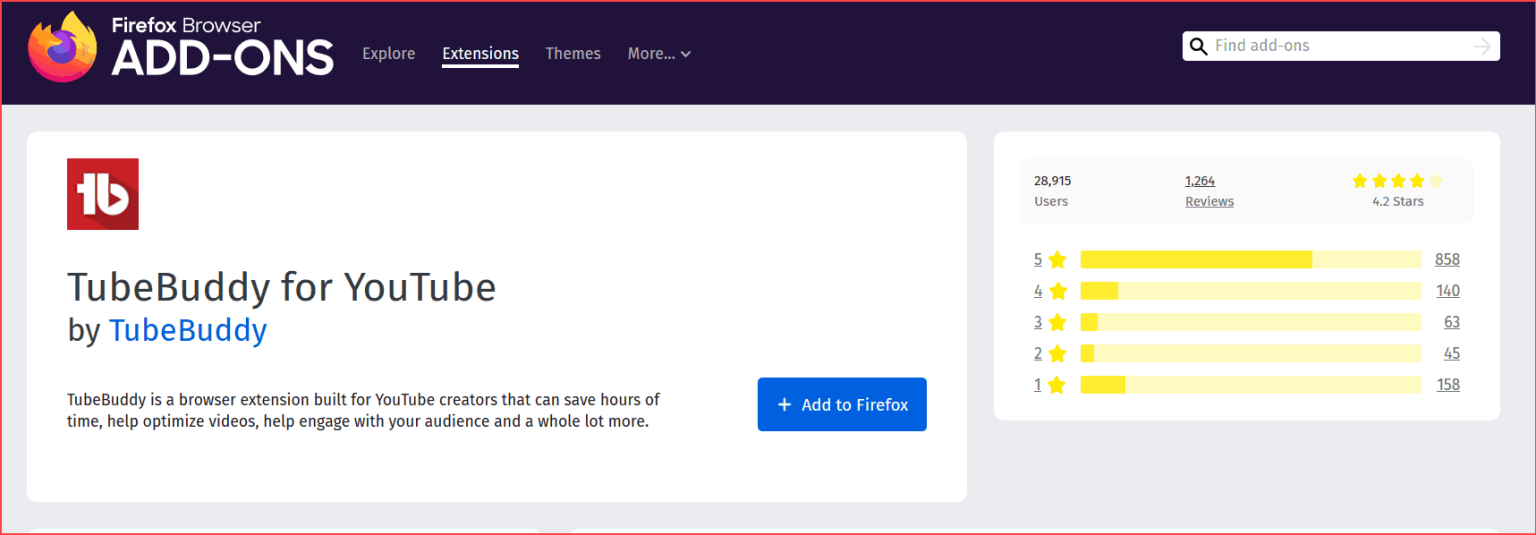Open the 5 star rating number link

tap(1038, 260)
